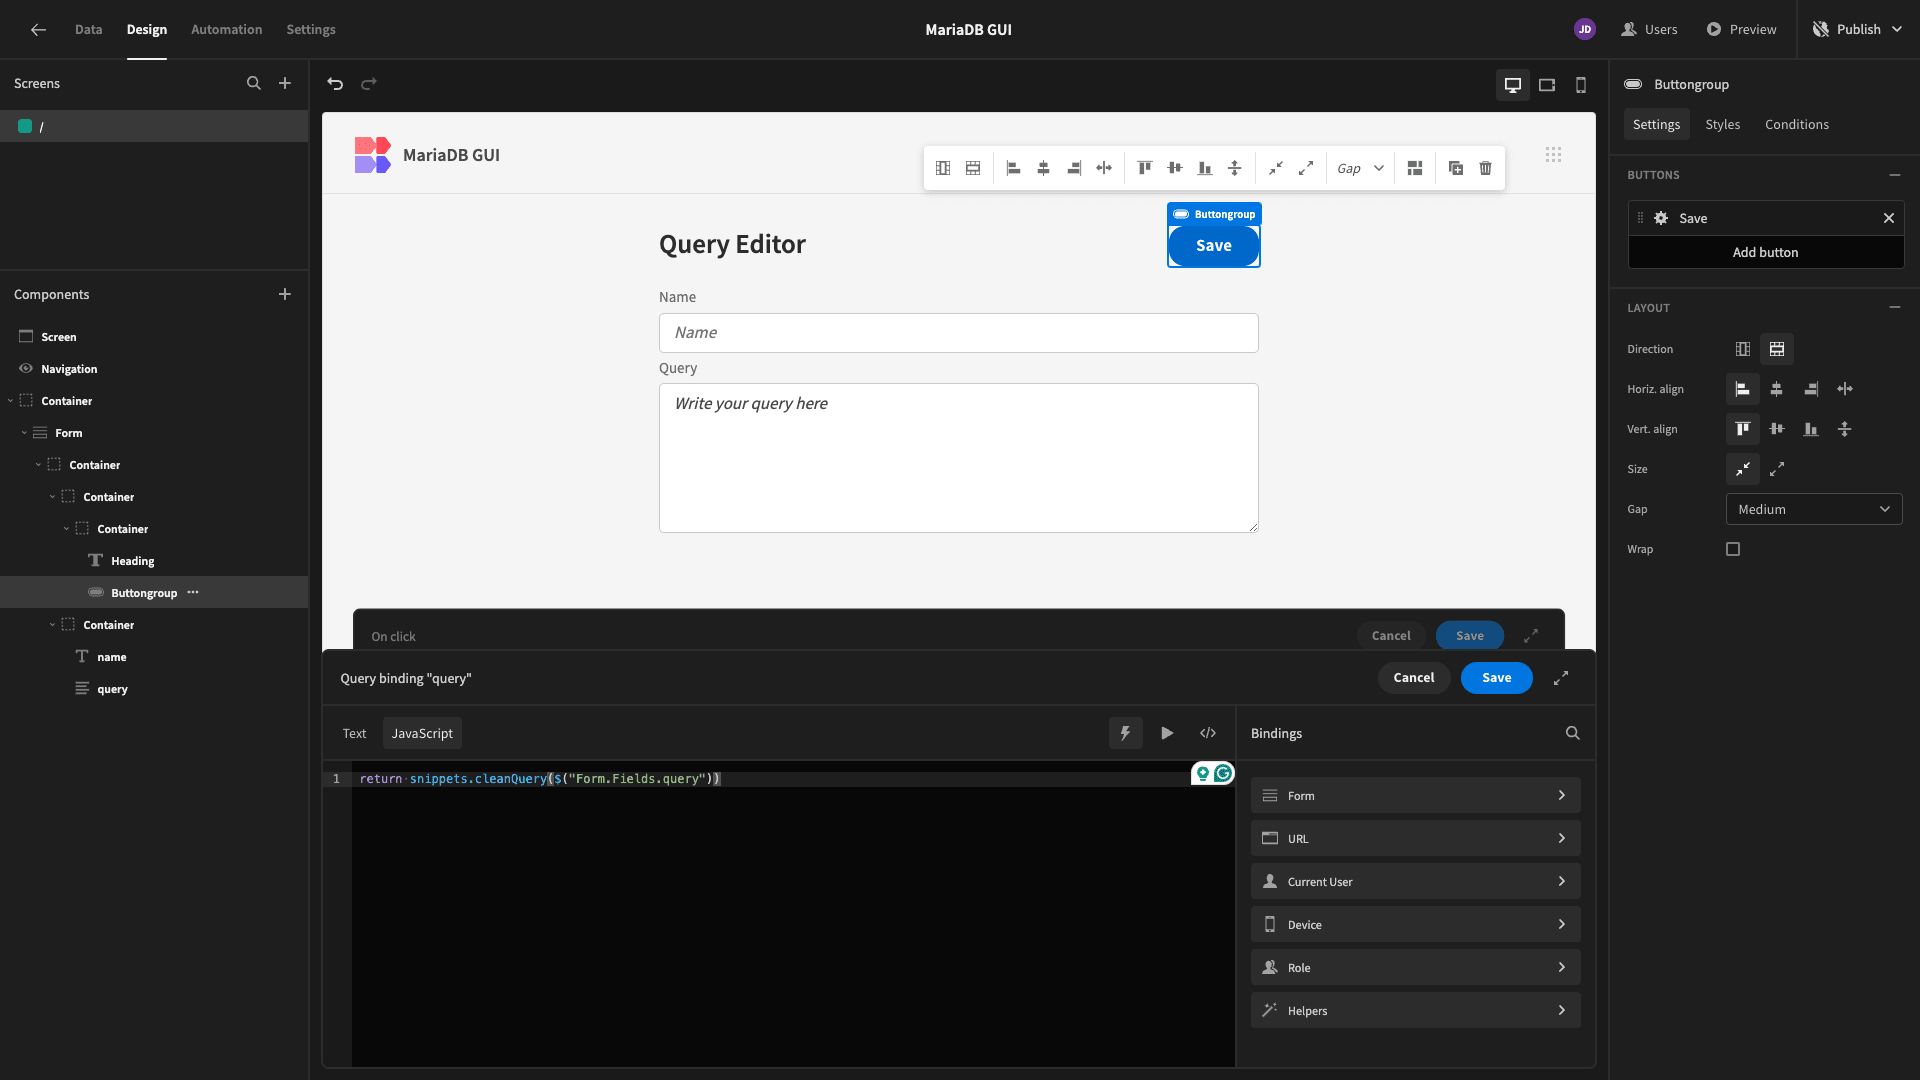Switch to the Data tab

(x=88, y=30)
